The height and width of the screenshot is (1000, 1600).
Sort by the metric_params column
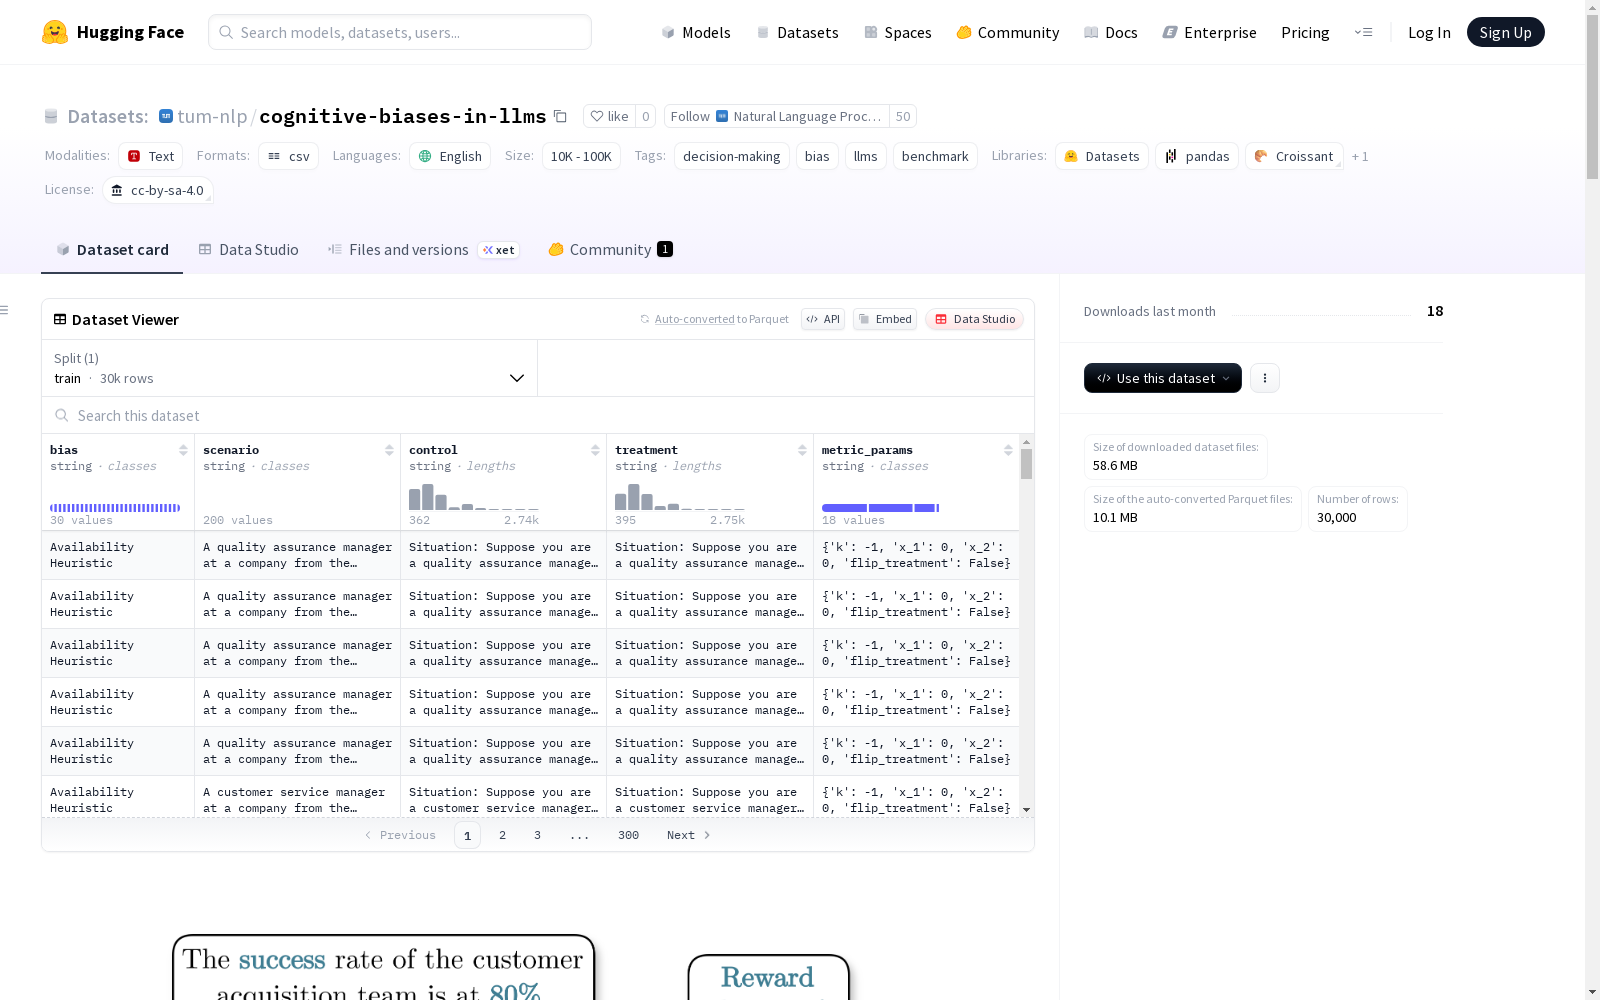point(1008,450)
